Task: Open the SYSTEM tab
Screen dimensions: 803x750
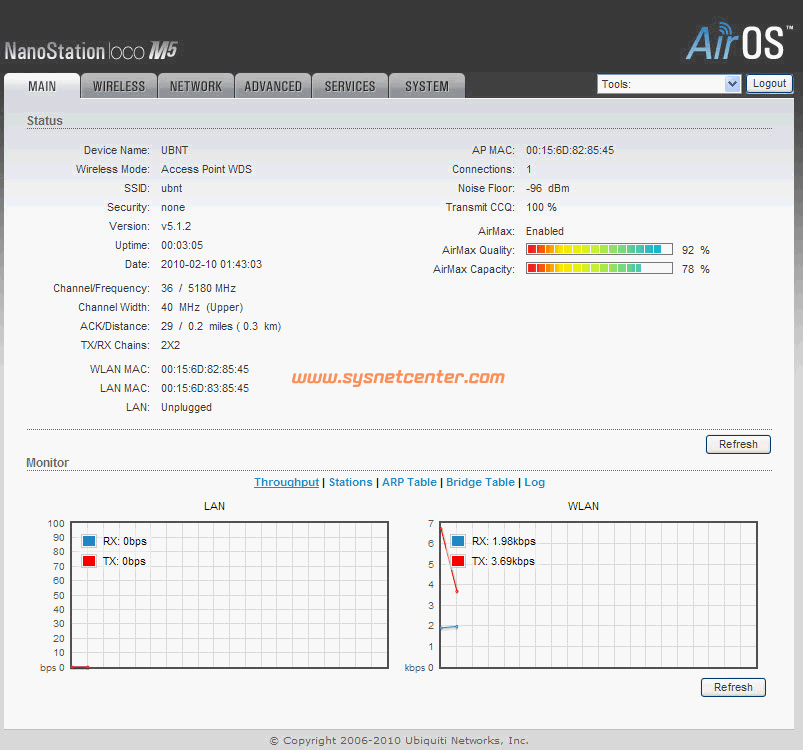Action: [x=427, y=86]
